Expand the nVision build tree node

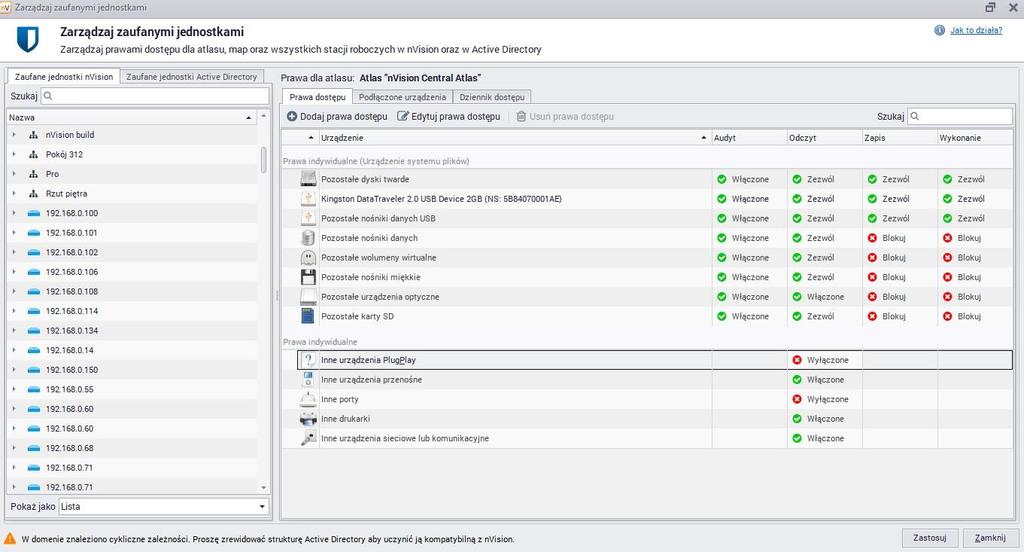pos(14,135)
